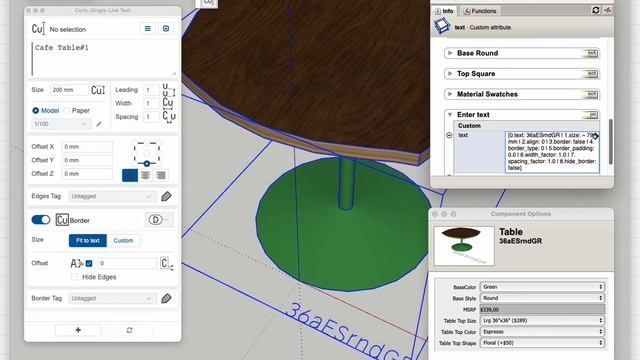Expand the Top Square section
The image size is (640, 360).
pos(450,73)
